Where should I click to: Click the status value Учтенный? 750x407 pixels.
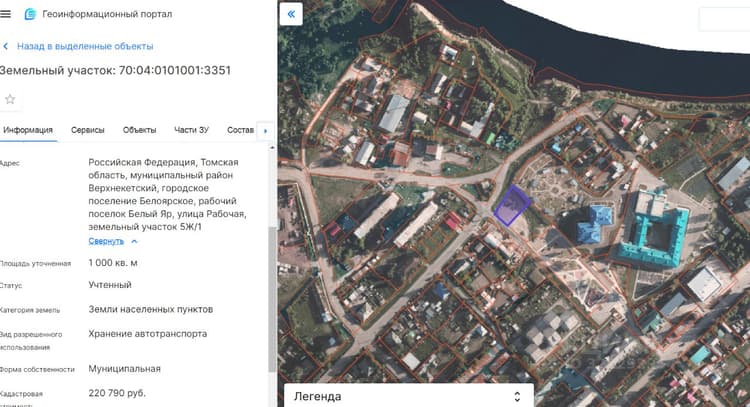(110, 285)
